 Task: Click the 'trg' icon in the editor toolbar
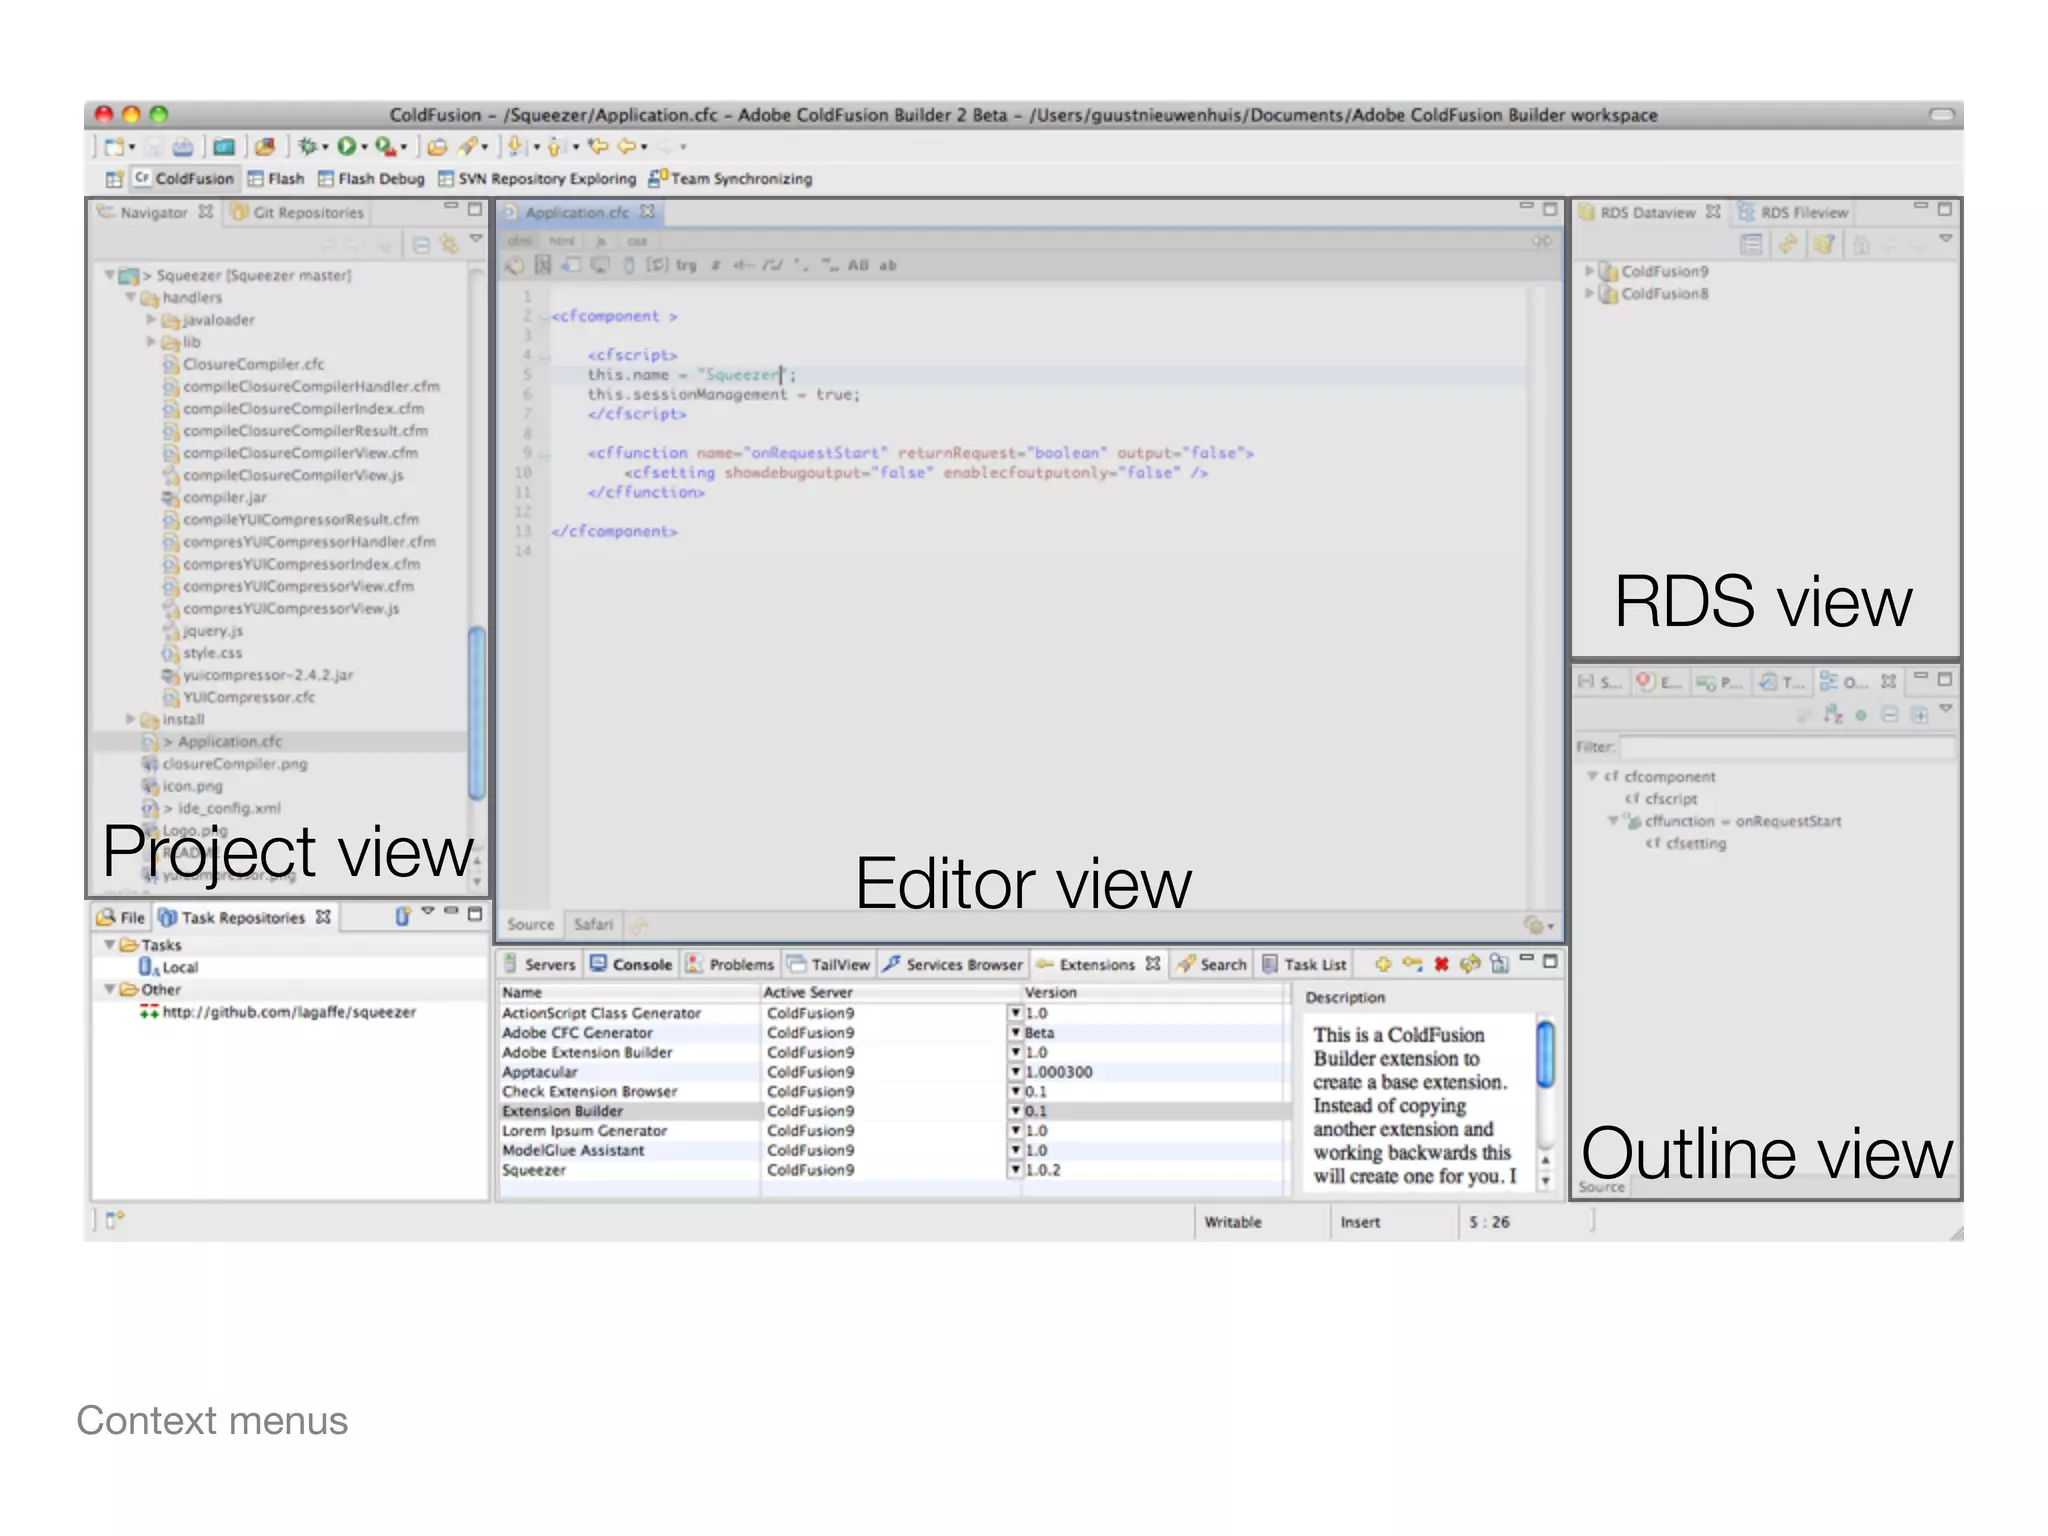[x=686, y=266]
